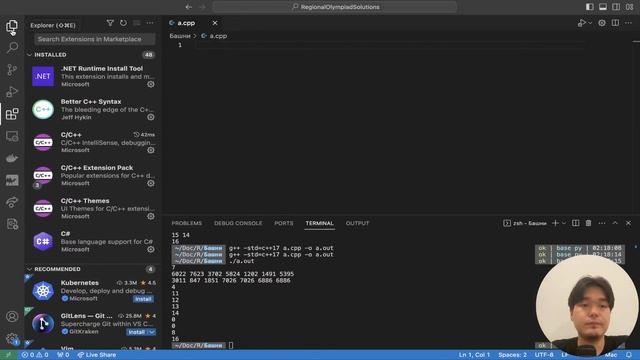Click Search Extensions in Marketplace field
This screenshot has height=360, width=640.
point(95,39)
